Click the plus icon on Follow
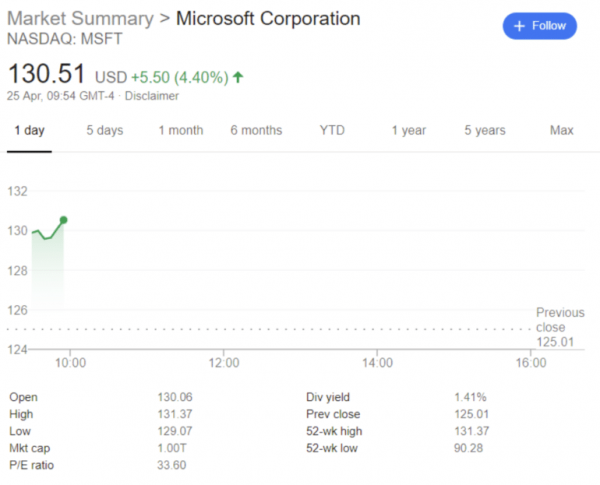The width and height of the screenshot is (600, 485). click(x=520, y=26)
